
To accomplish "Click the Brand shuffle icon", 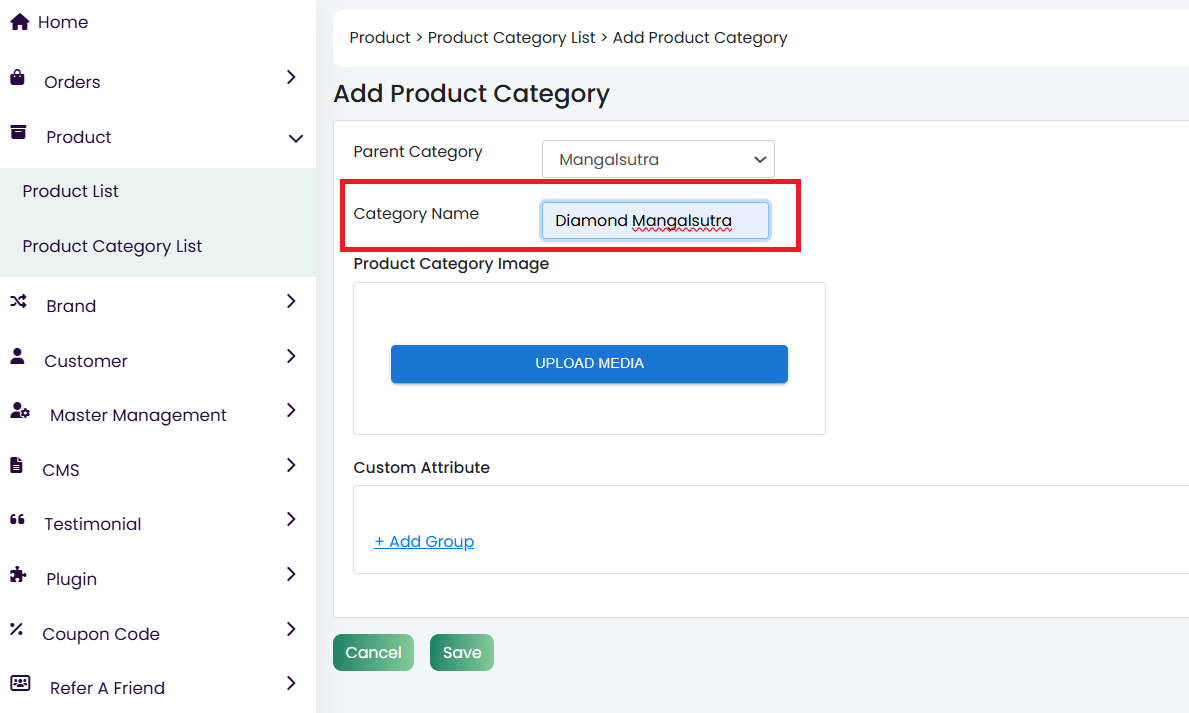I will (18, 301).
